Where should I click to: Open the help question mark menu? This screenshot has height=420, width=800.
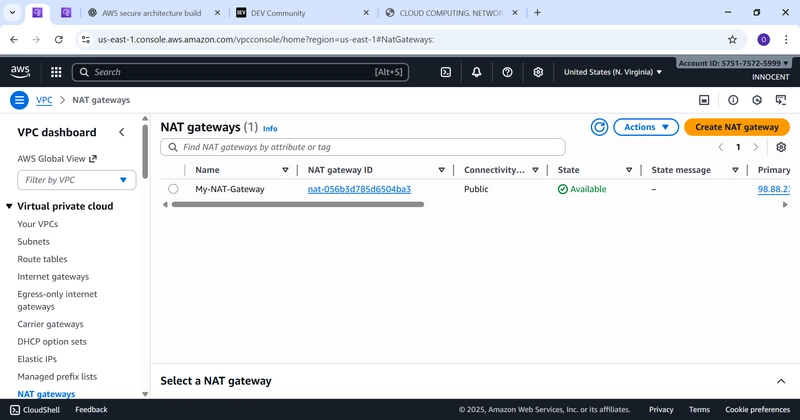coord(507,72)
